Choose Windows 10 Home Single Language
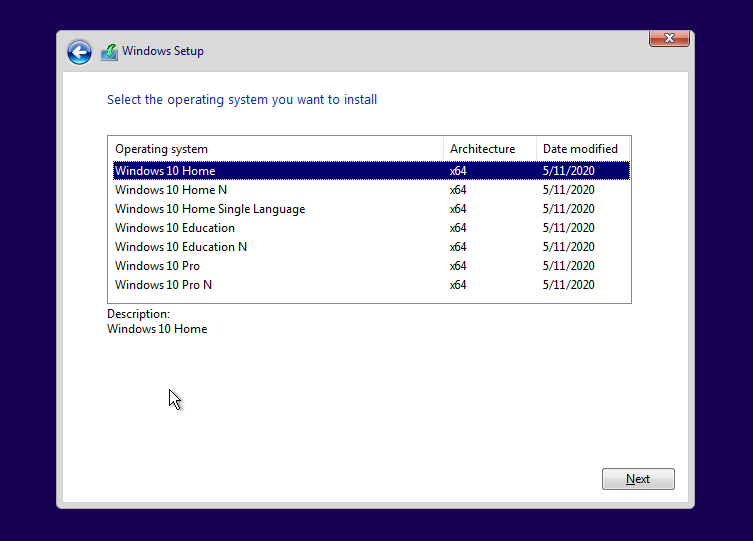Screen dimensions: 753x541 (x=210, y=209)
